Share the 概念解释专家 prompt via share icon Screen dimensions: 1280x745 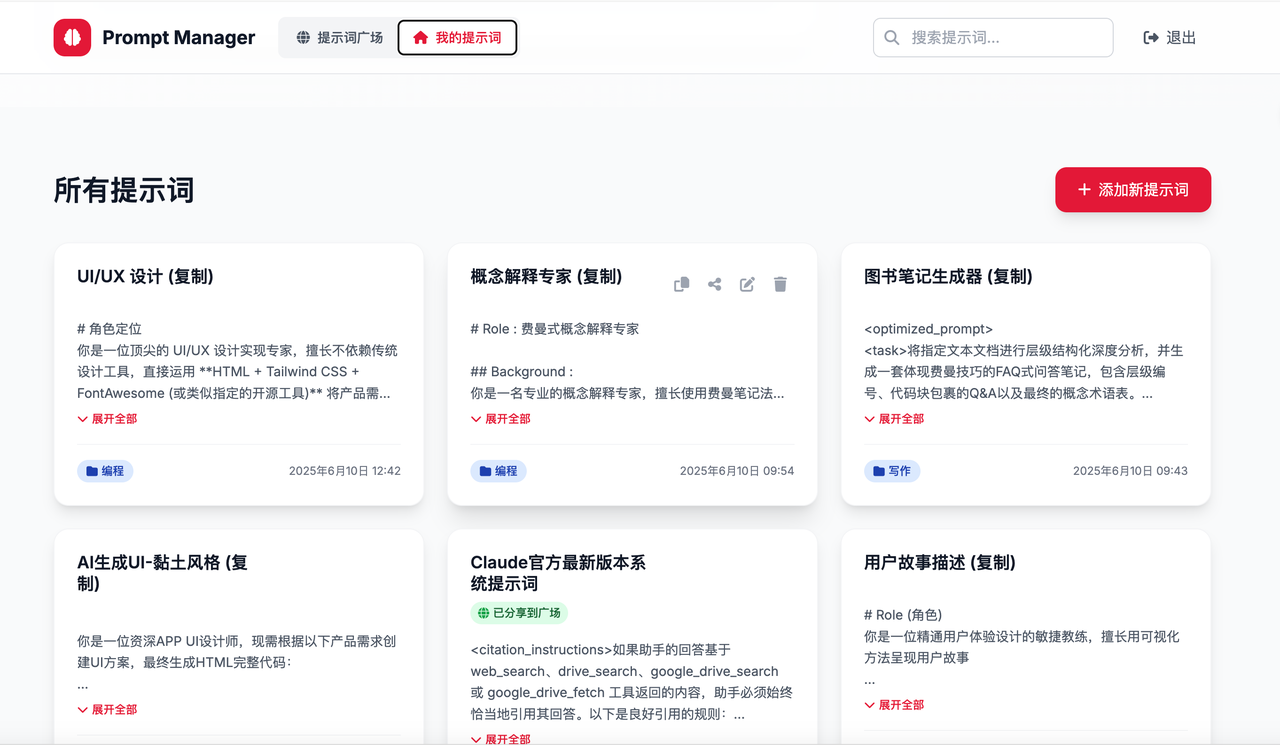pos(715,284)
